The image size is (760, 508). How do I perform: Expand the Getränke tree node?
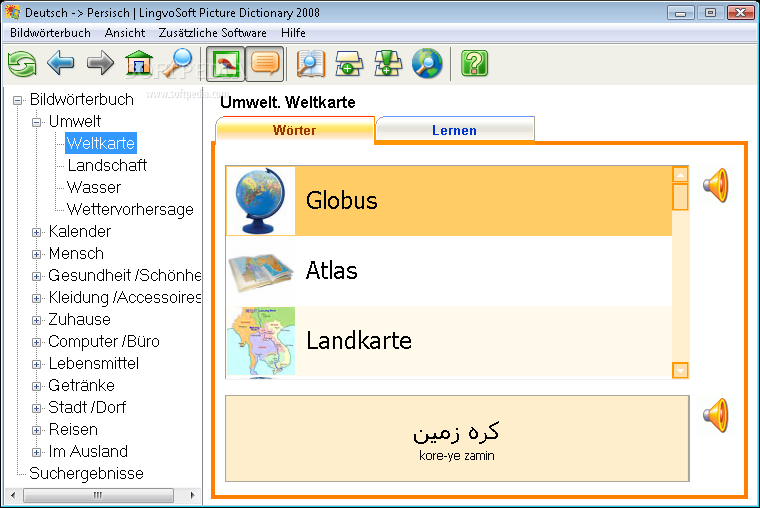pyautogui.click(x=36, y=386)
